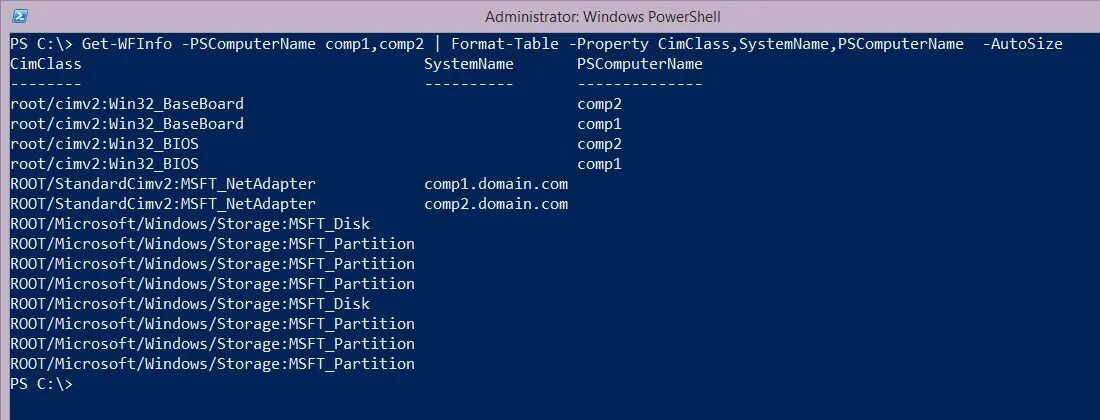The height and width of the screenshot is (420, 1100).
Task: Select the PSComputerName column header
Action: 640,65
